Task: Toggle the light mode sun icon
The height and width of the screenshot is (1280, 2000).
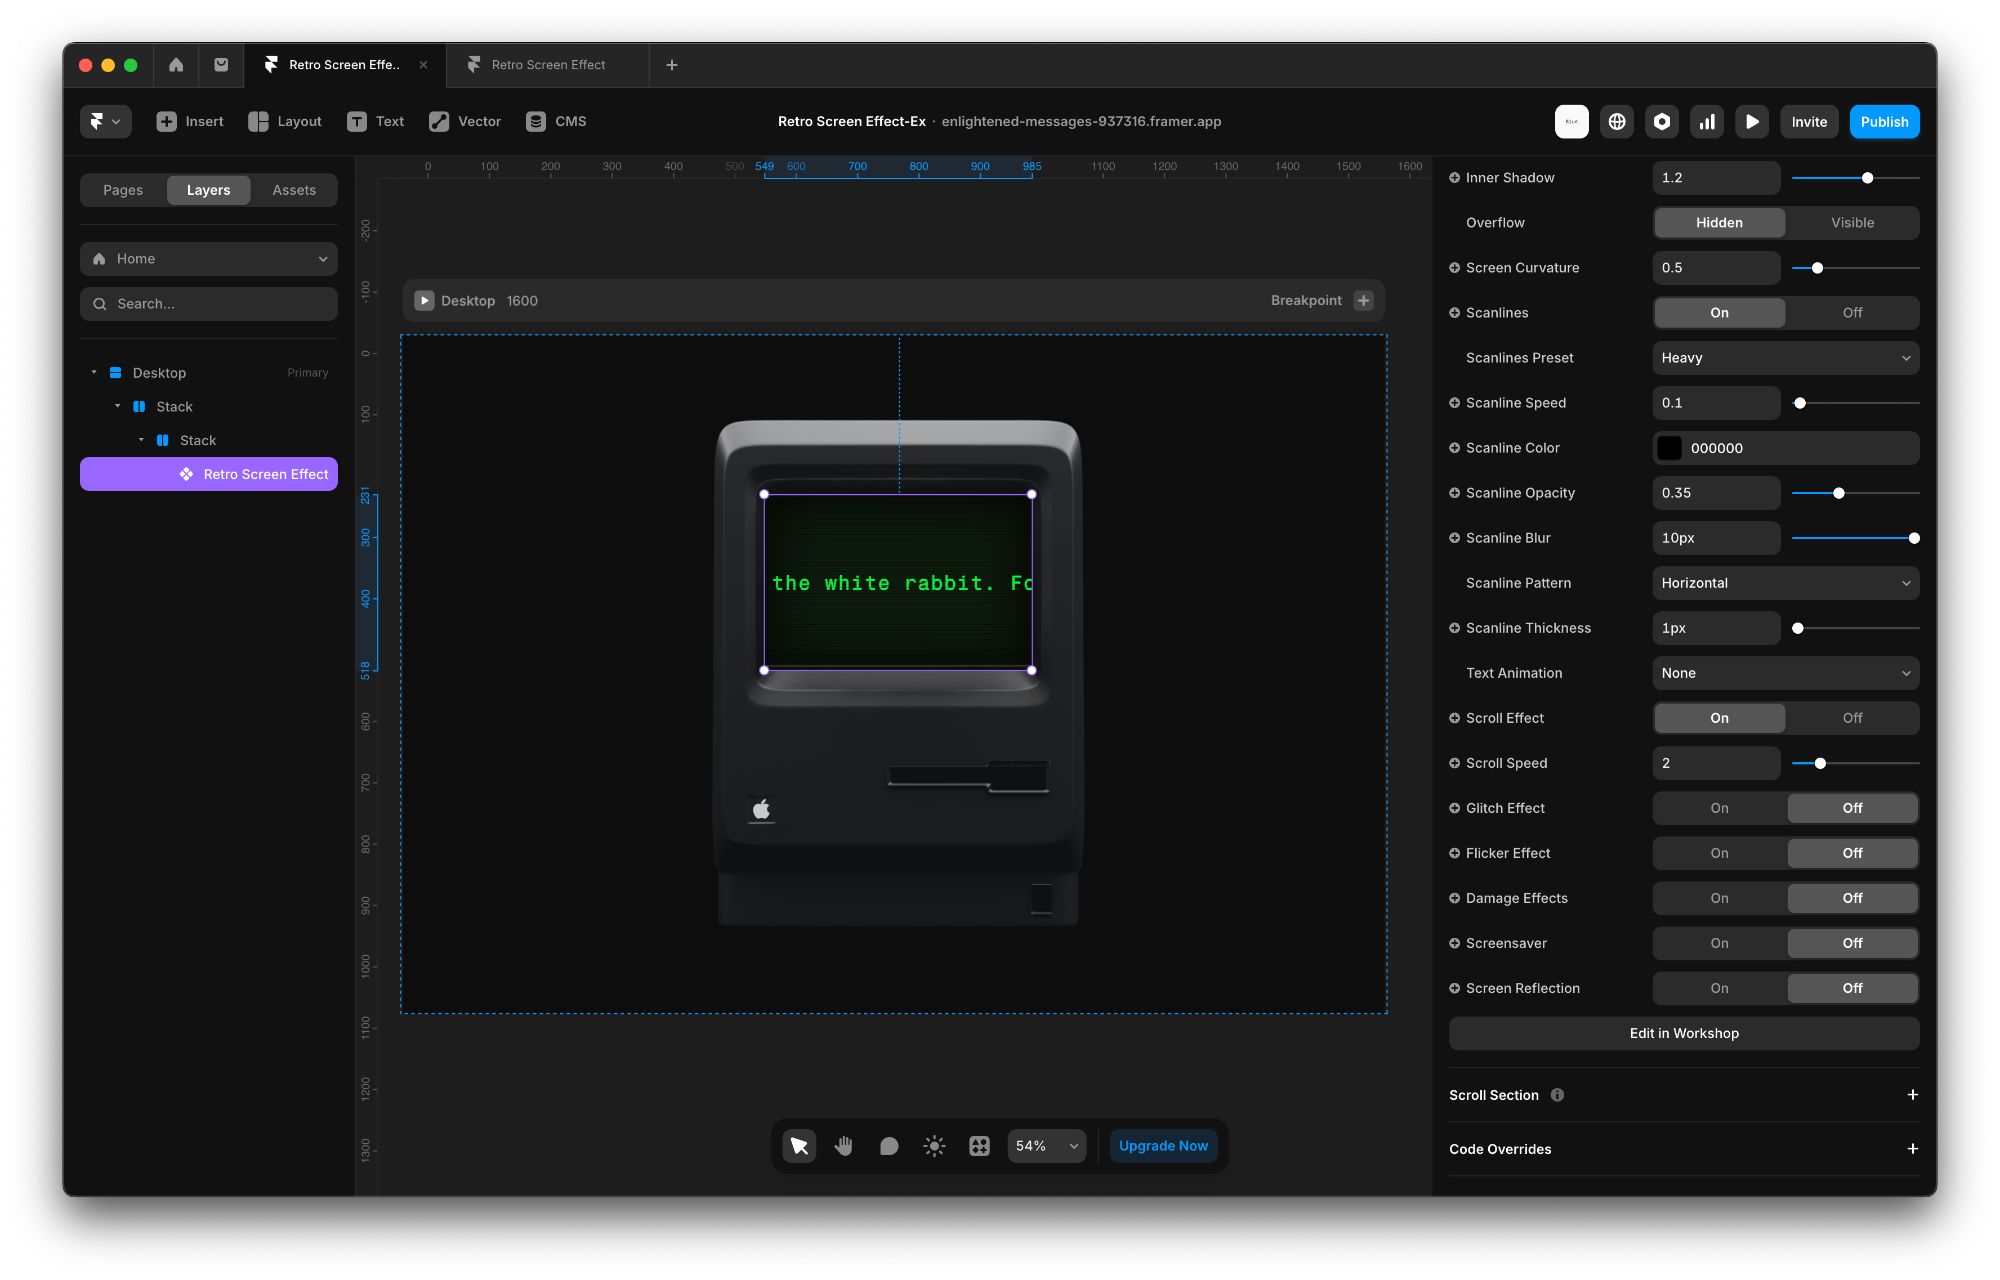Action: (x=934, y=1146)
